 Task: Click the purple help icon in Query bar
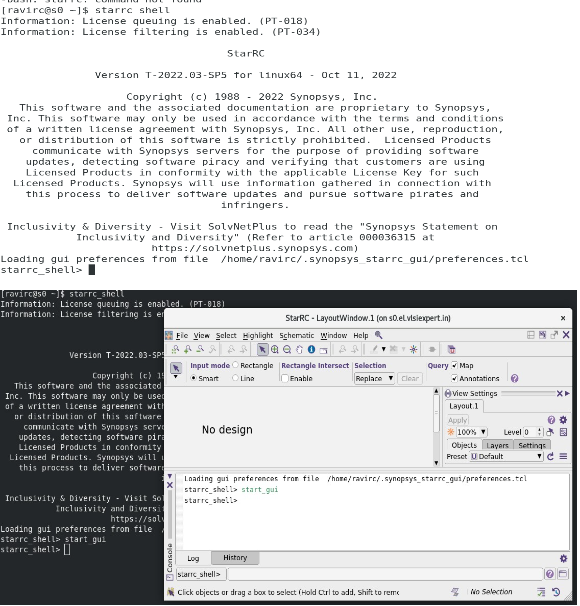(515, 379)
